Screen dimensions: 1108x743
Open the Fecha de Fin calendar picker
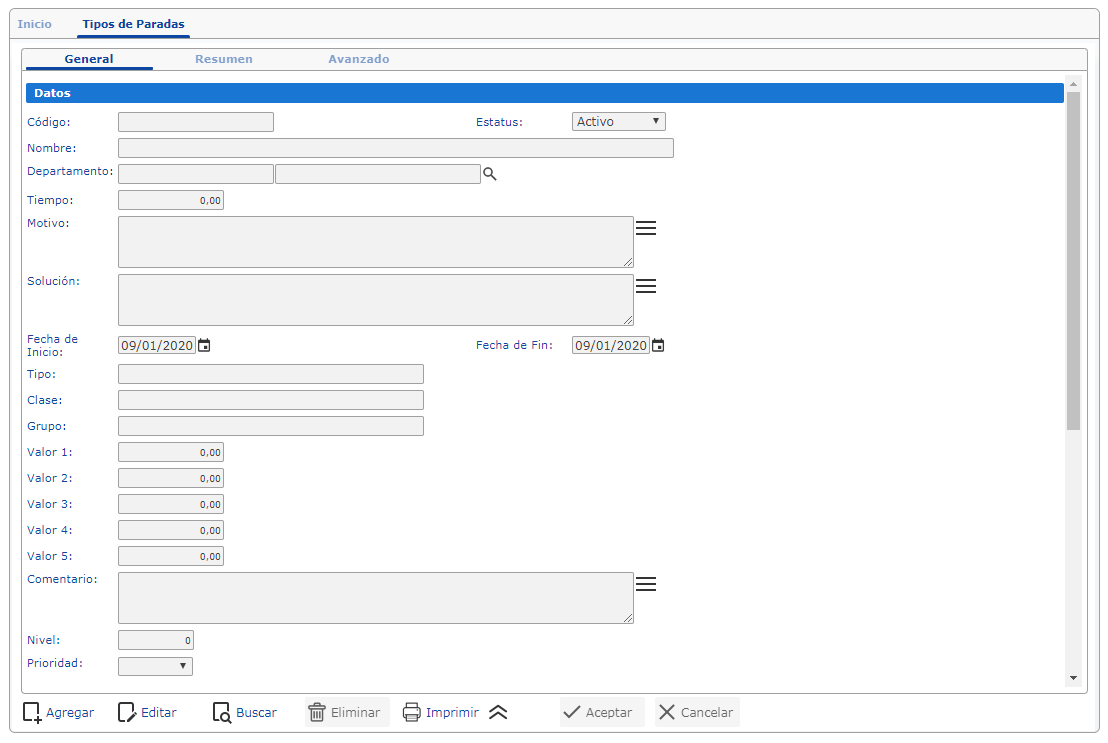coord(658,346)
